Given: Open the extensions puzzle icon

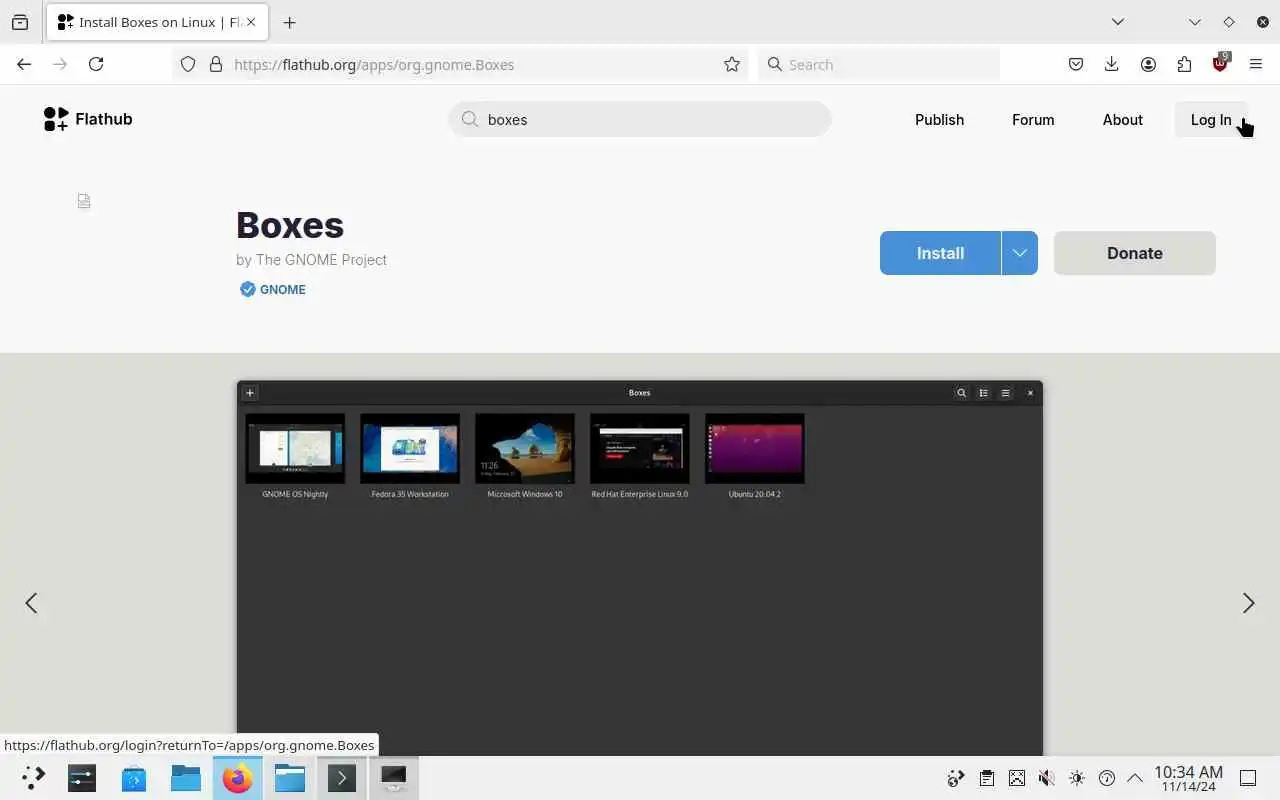Looking at the screenshot, I should [x=1184, y=64].
